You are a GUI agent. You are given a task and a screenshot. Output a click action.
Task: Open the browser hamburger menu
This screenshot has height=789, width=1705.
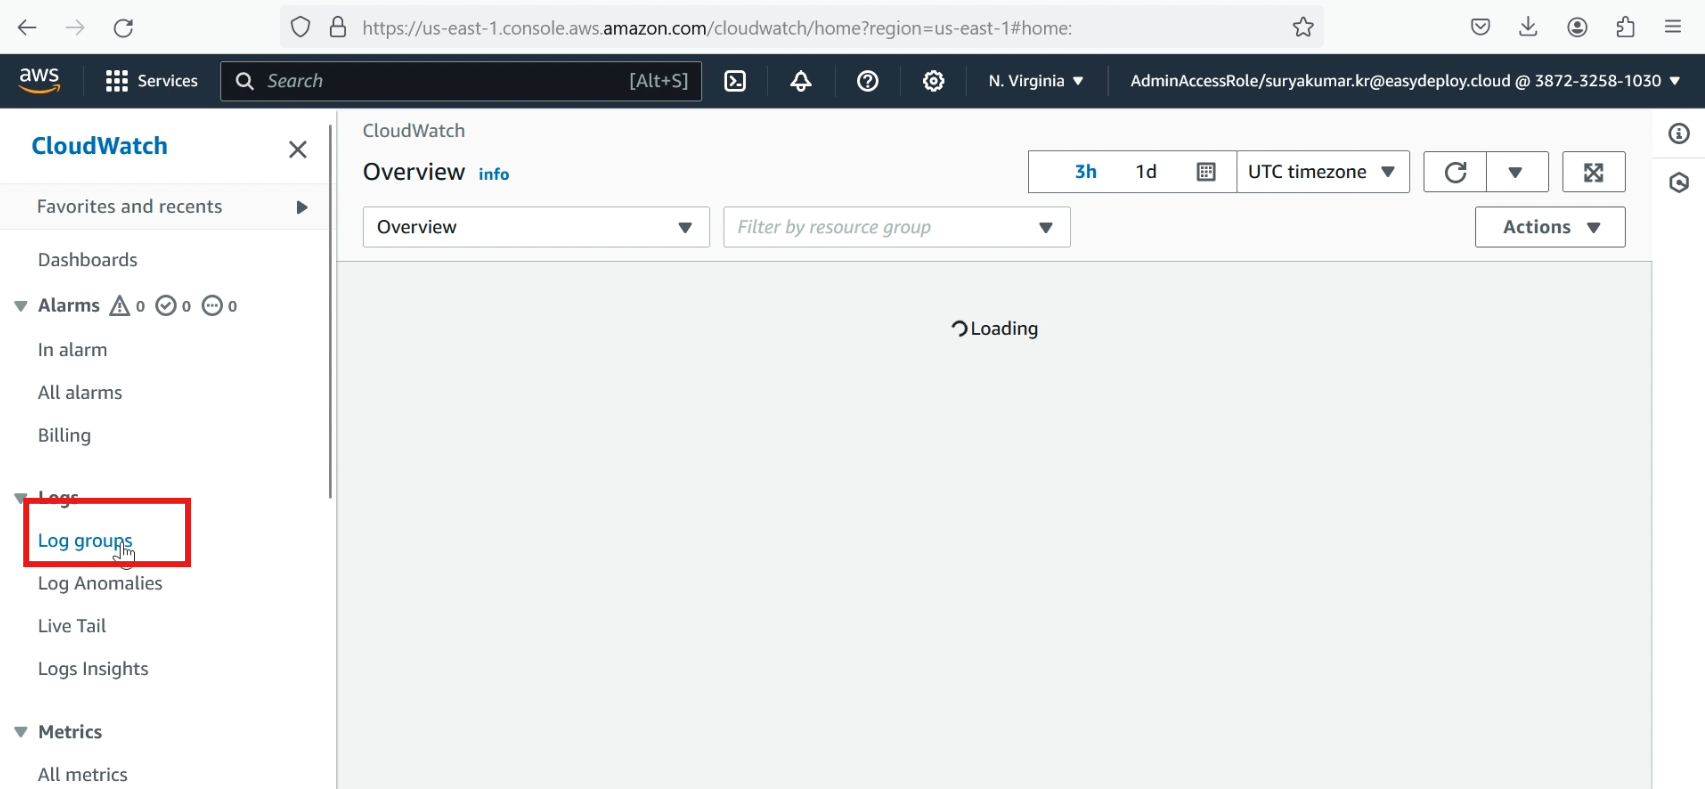(x=1673, y=27)
